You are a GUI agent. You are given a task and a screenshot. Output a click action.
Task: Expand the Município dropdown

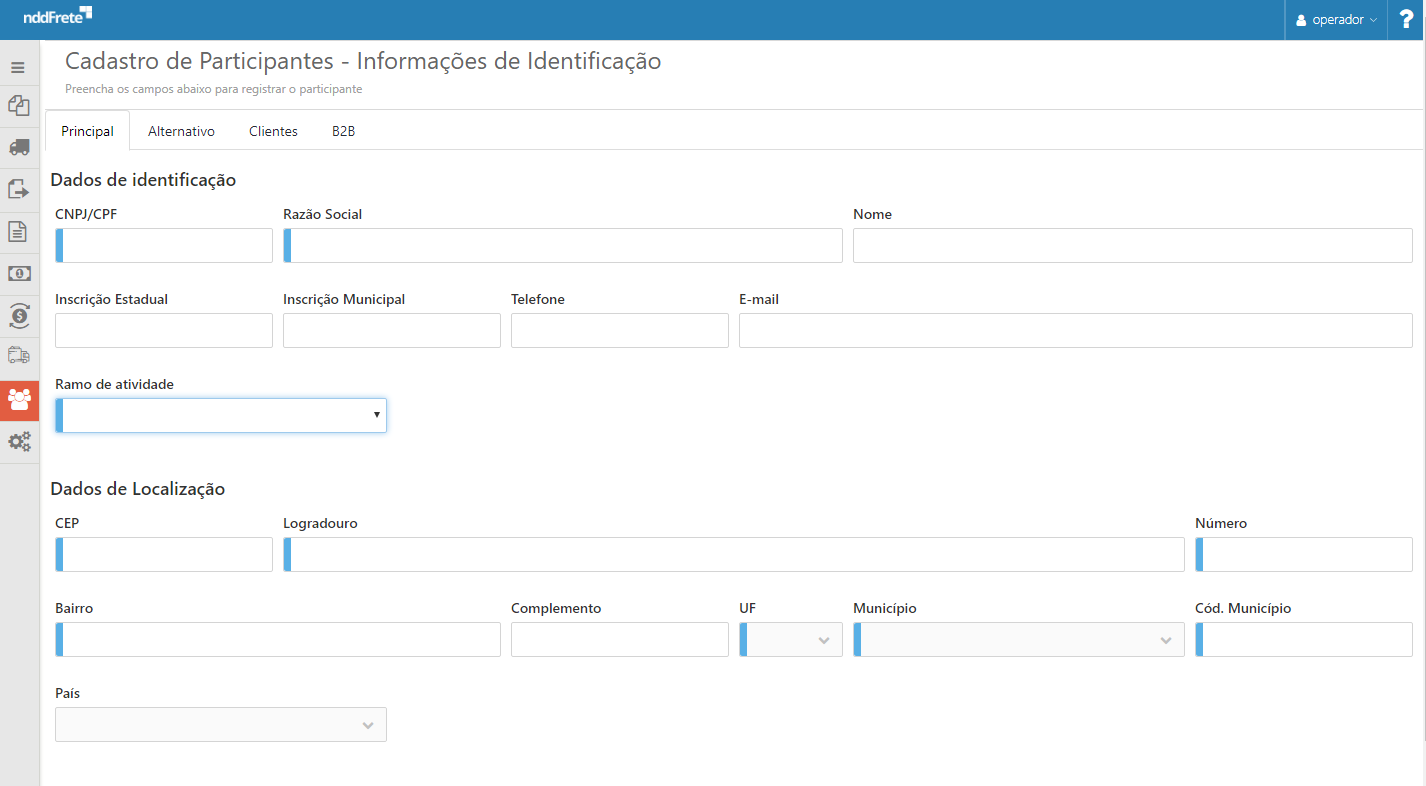click(x=1018, y=640)
